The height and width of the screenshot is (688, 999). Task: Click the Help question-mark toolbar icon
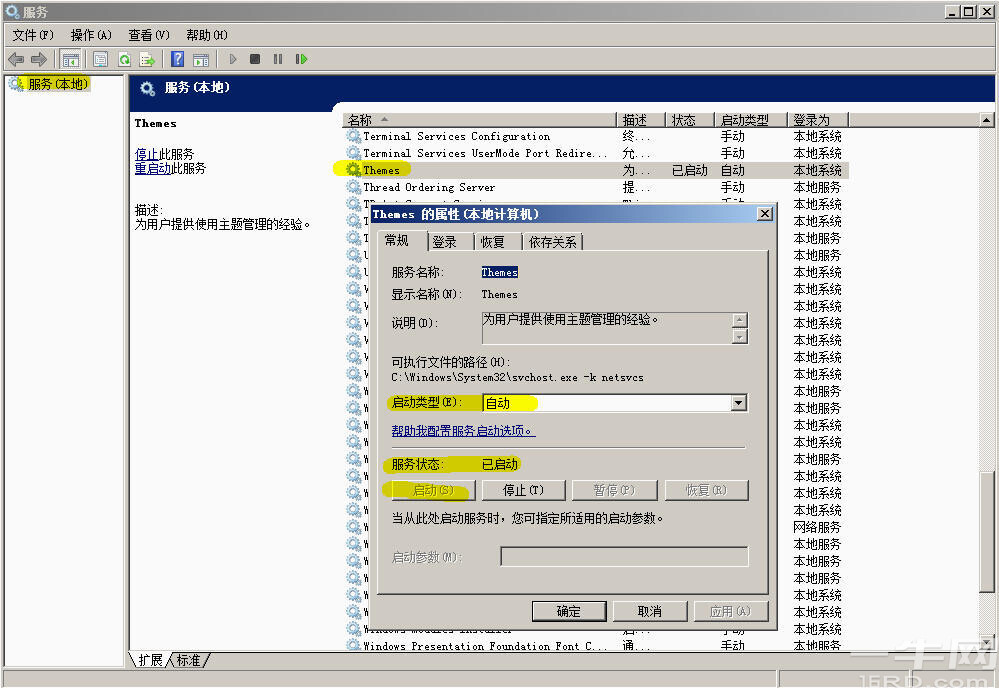[x=178, y=58]
